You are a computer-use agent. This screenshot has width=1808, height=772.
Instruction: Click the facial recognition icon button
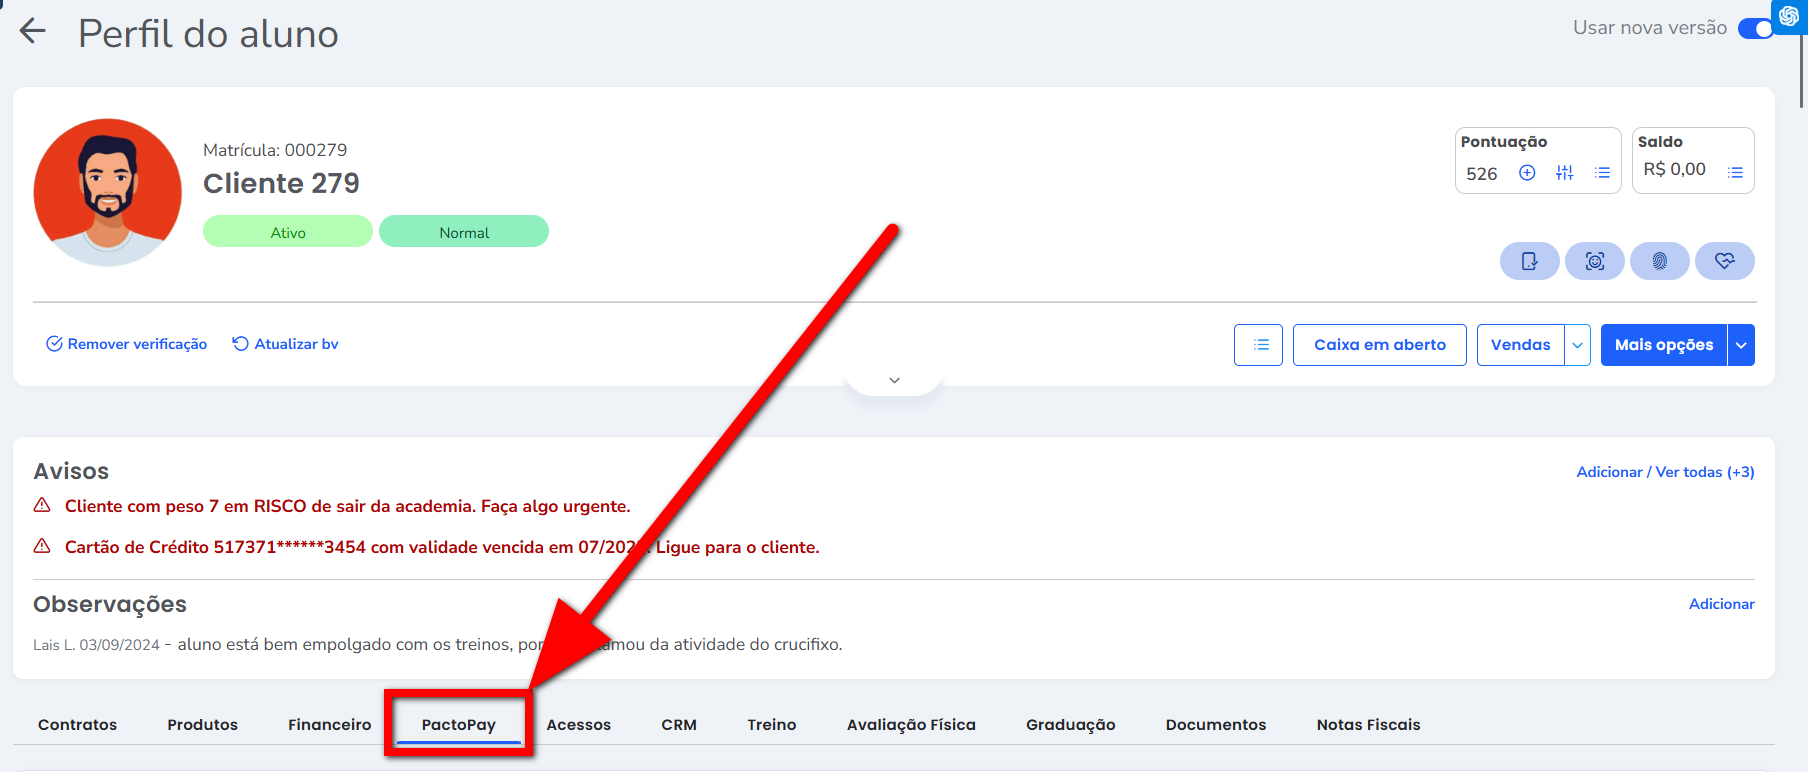tap(1594, 261)
